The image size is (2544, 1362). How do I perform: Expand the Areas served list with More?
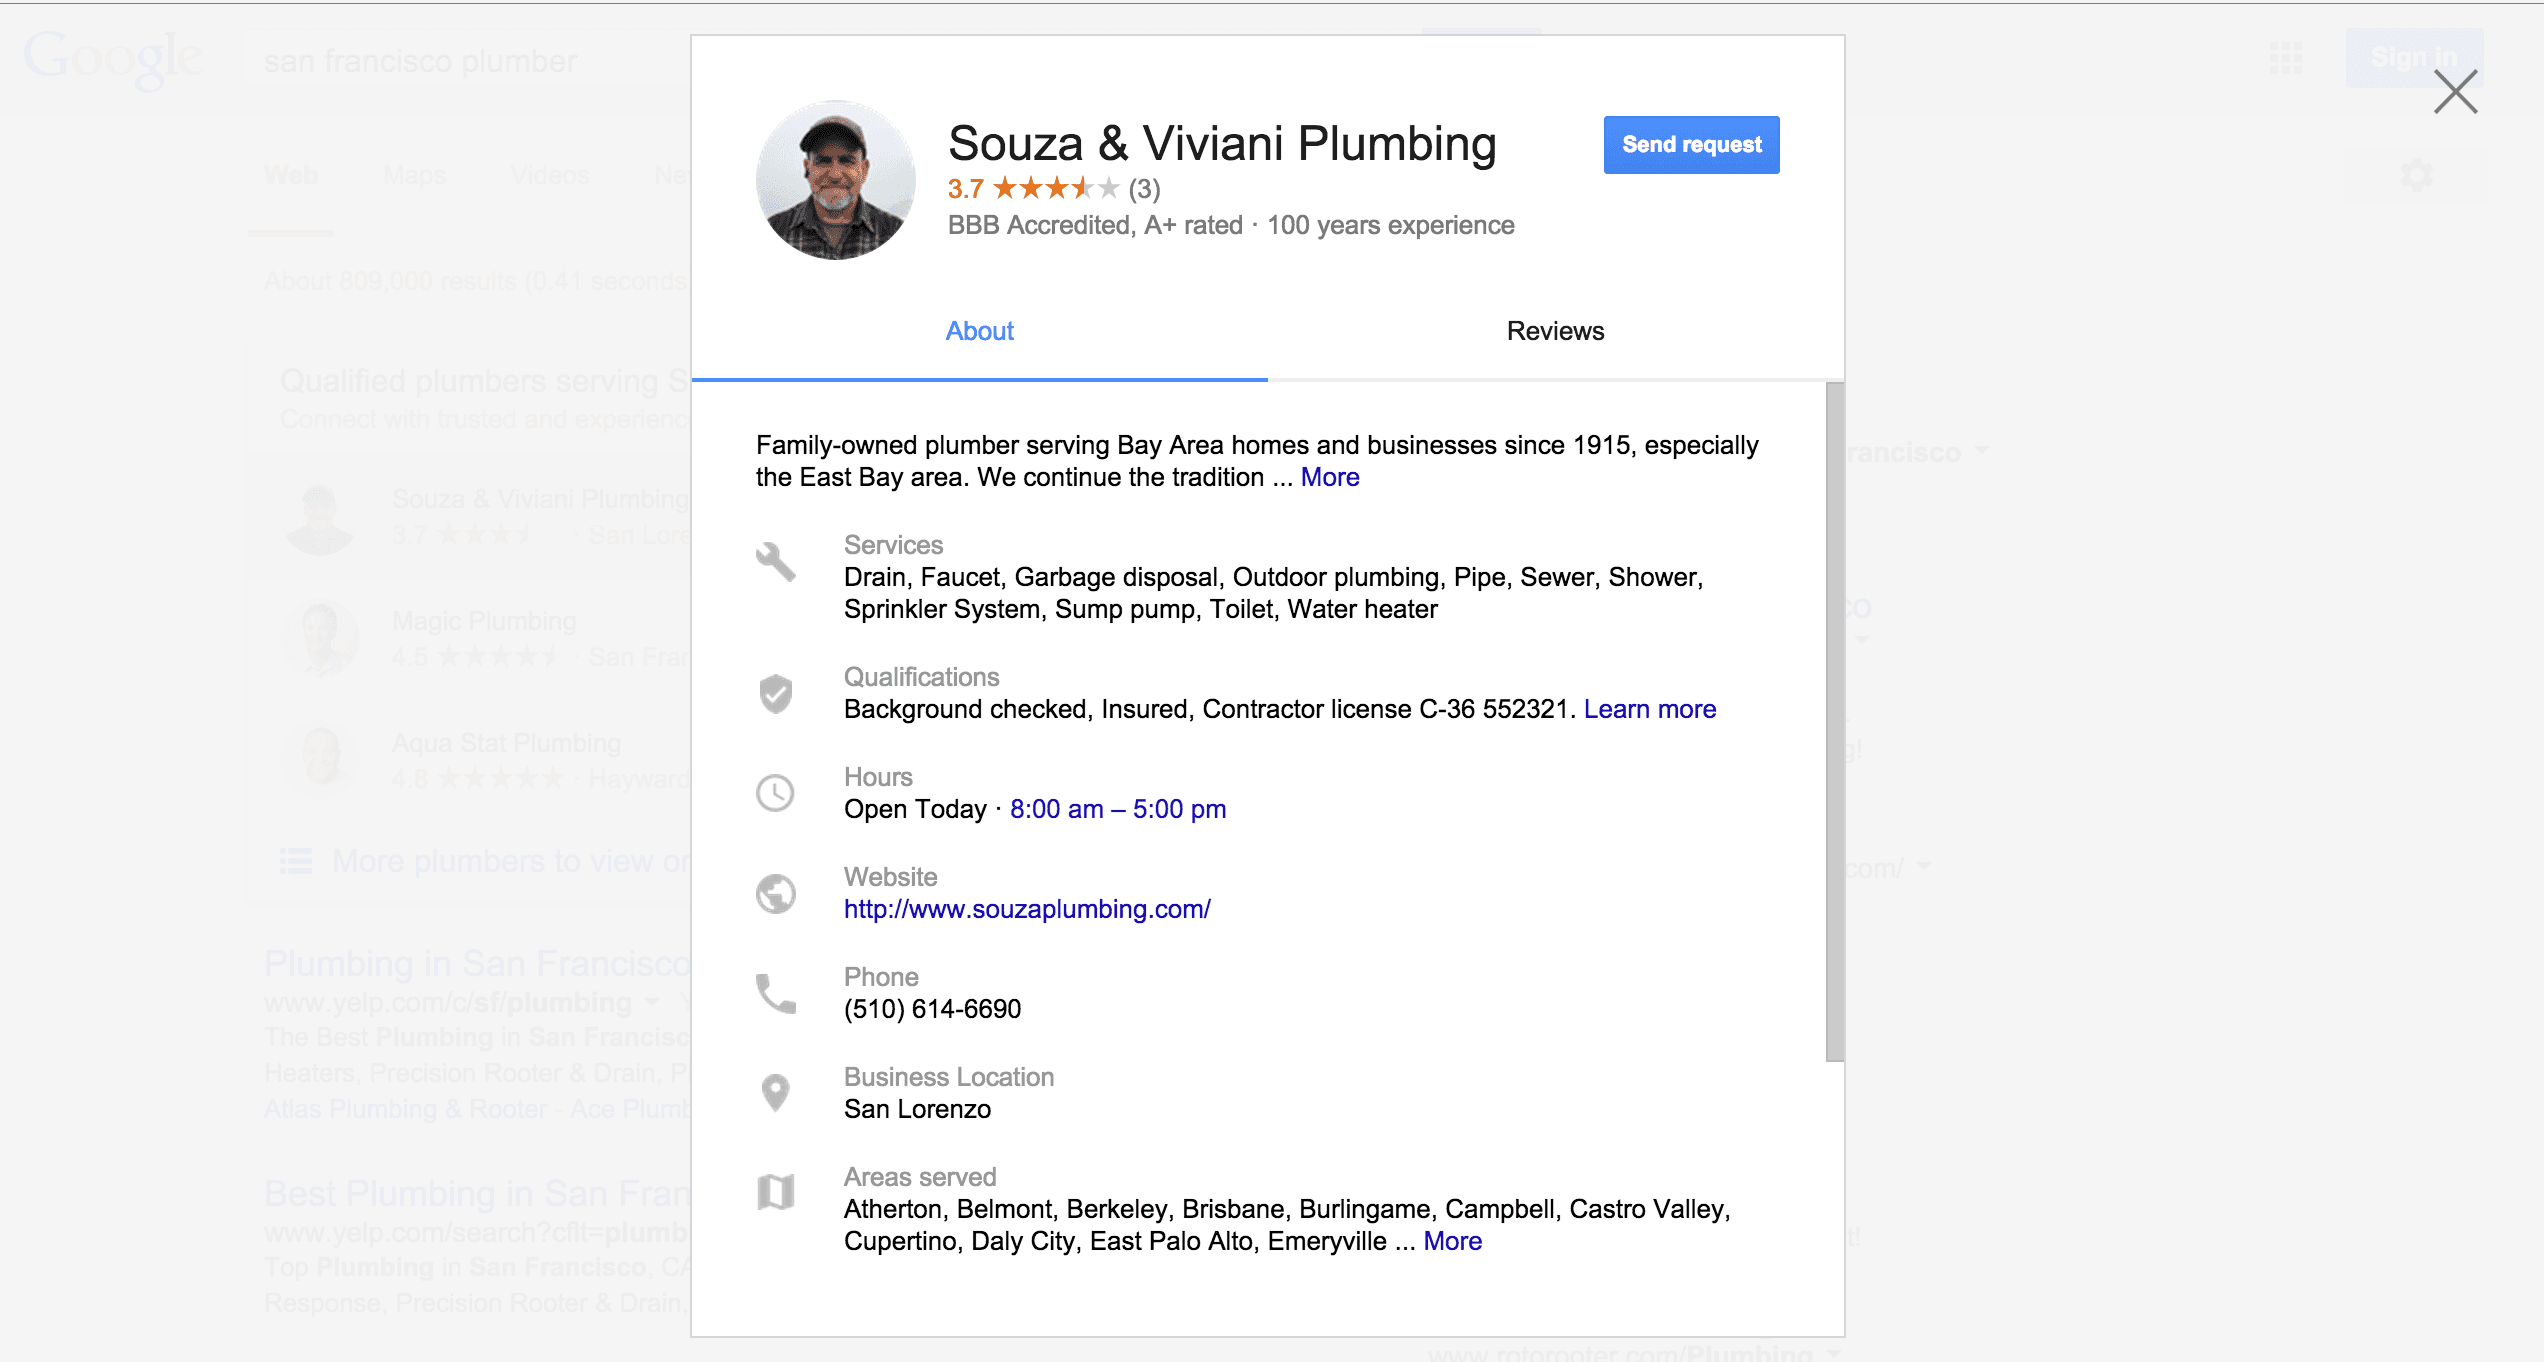[x=1452, y=1240]
